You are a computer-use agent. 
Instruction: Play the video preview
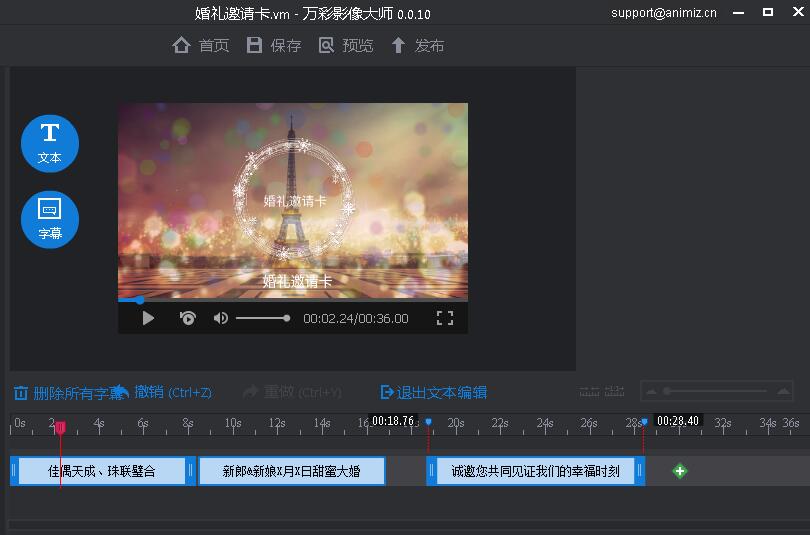[148, 318]
